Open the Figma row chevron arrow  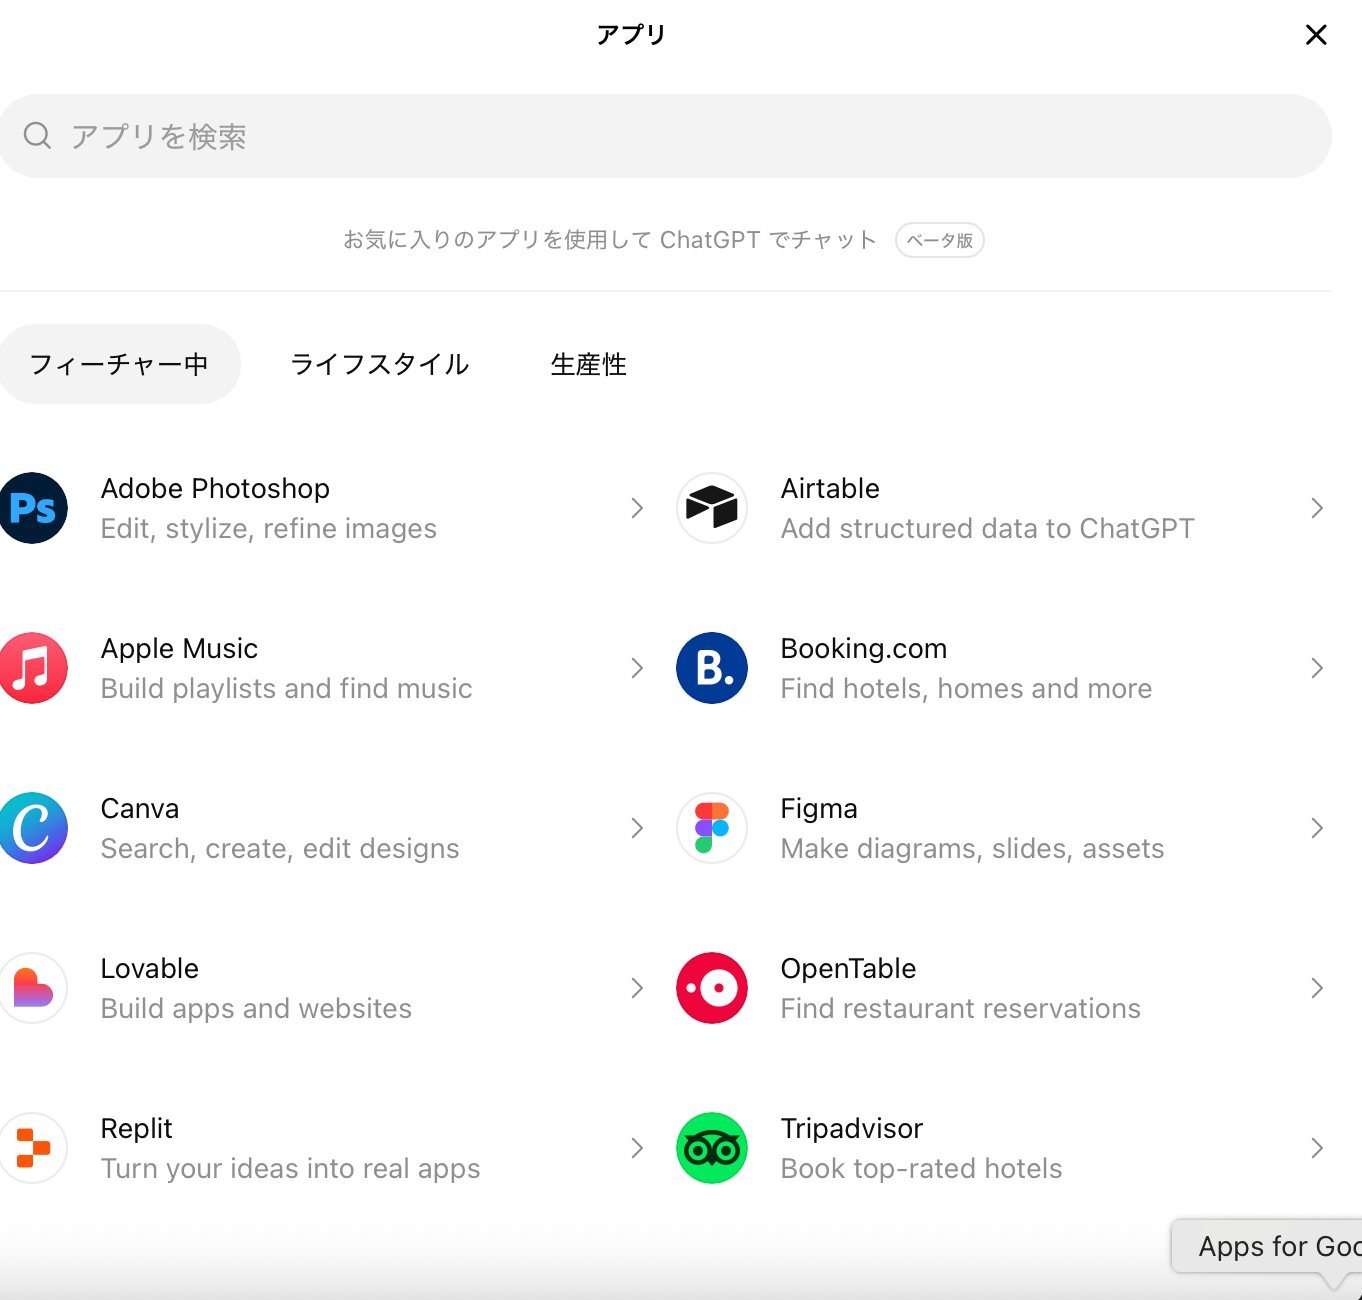[x=1317, y=828]
